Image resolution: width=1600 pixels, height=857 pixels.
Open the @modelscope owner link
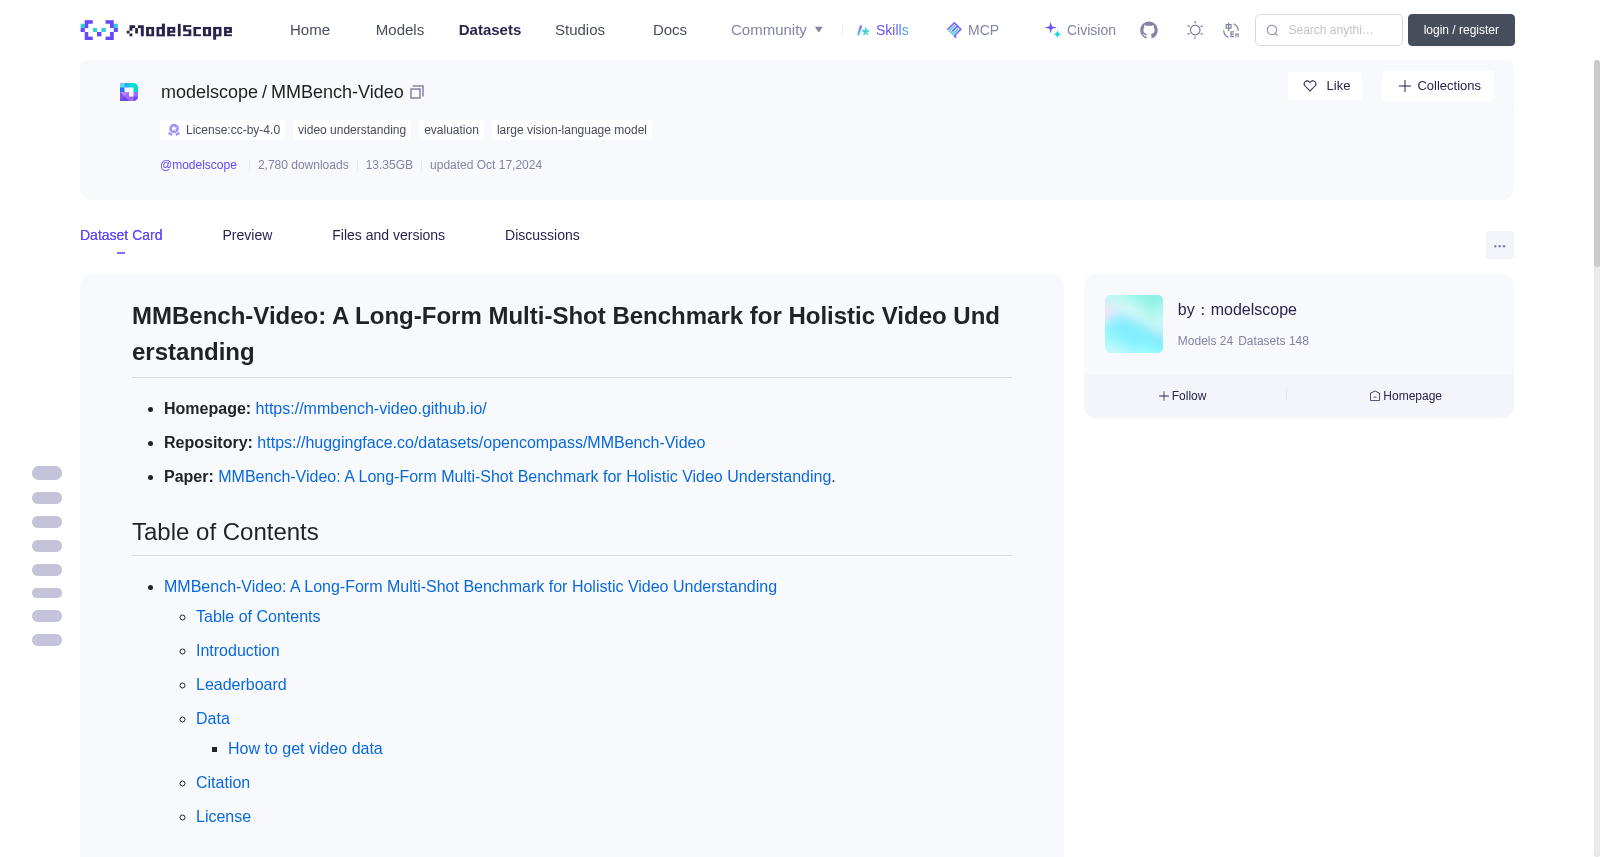(x=198, y=165)
